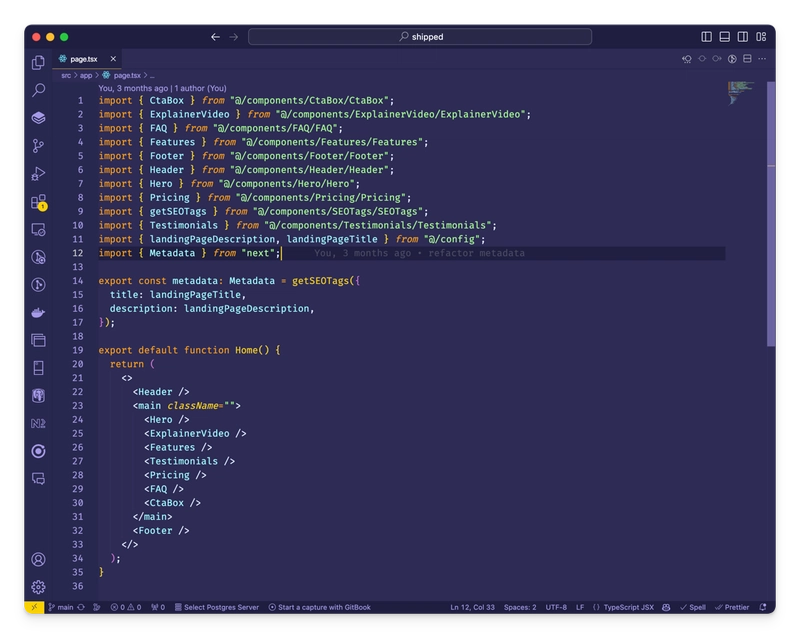This screenshot has height=638, width=800.
Task: Click line number 19 in gutter
Action: tap(78, 350)
